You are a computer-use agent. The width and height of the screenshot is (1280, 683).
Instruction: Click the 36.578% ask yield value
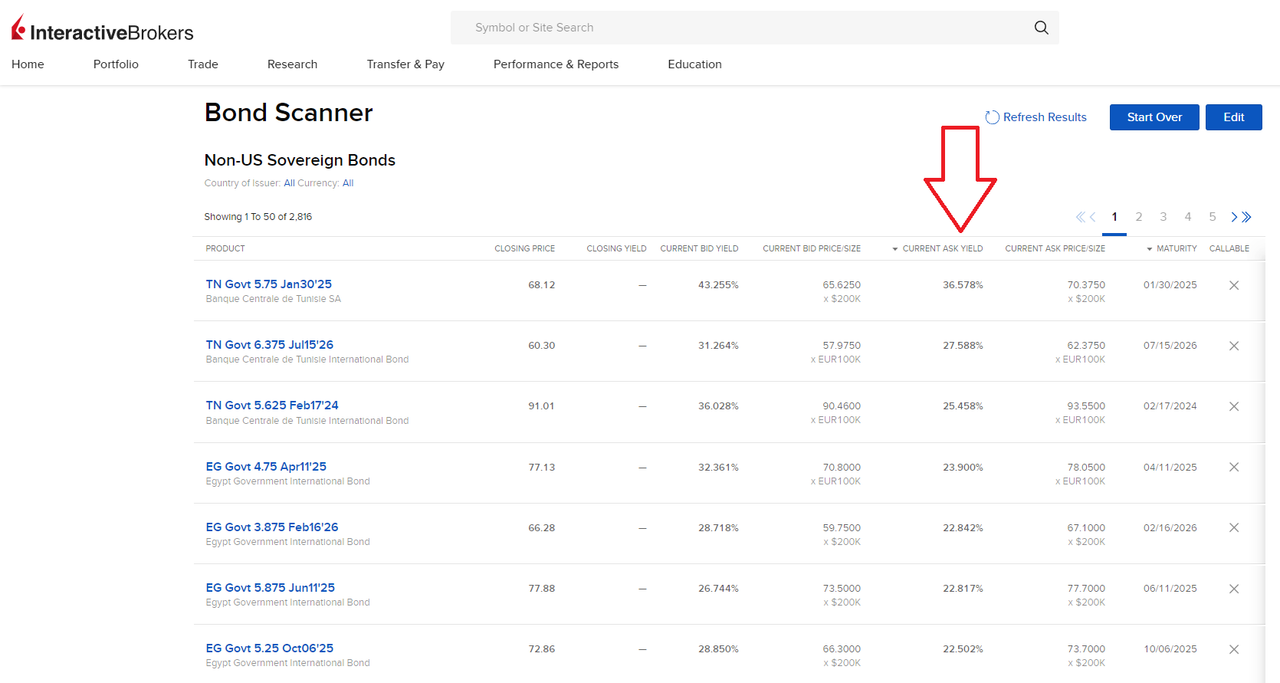pyautogui.click(x=963, y=285)
